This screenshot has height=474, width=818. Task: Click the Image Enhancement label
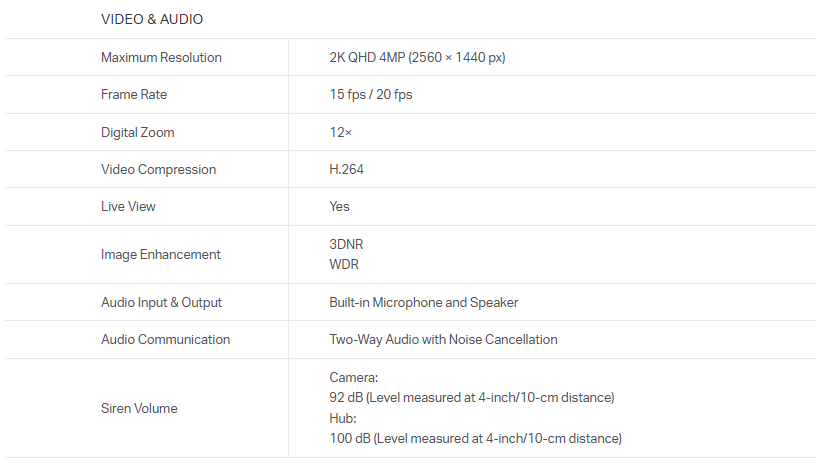161,254
